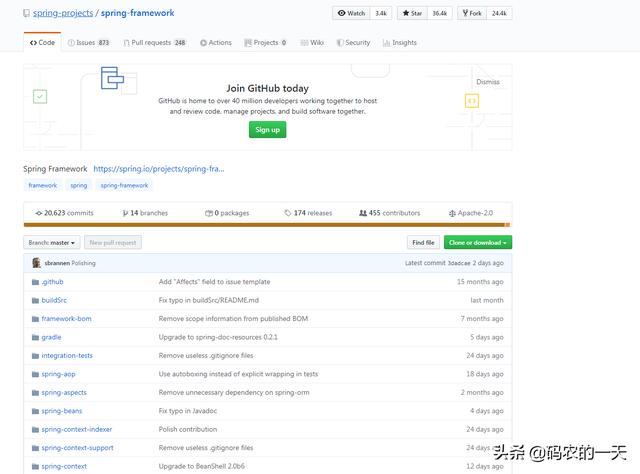Open the Insights tab
Image resolution: width=640 pixels, height=474 pixels.
[x=400, y=42]
